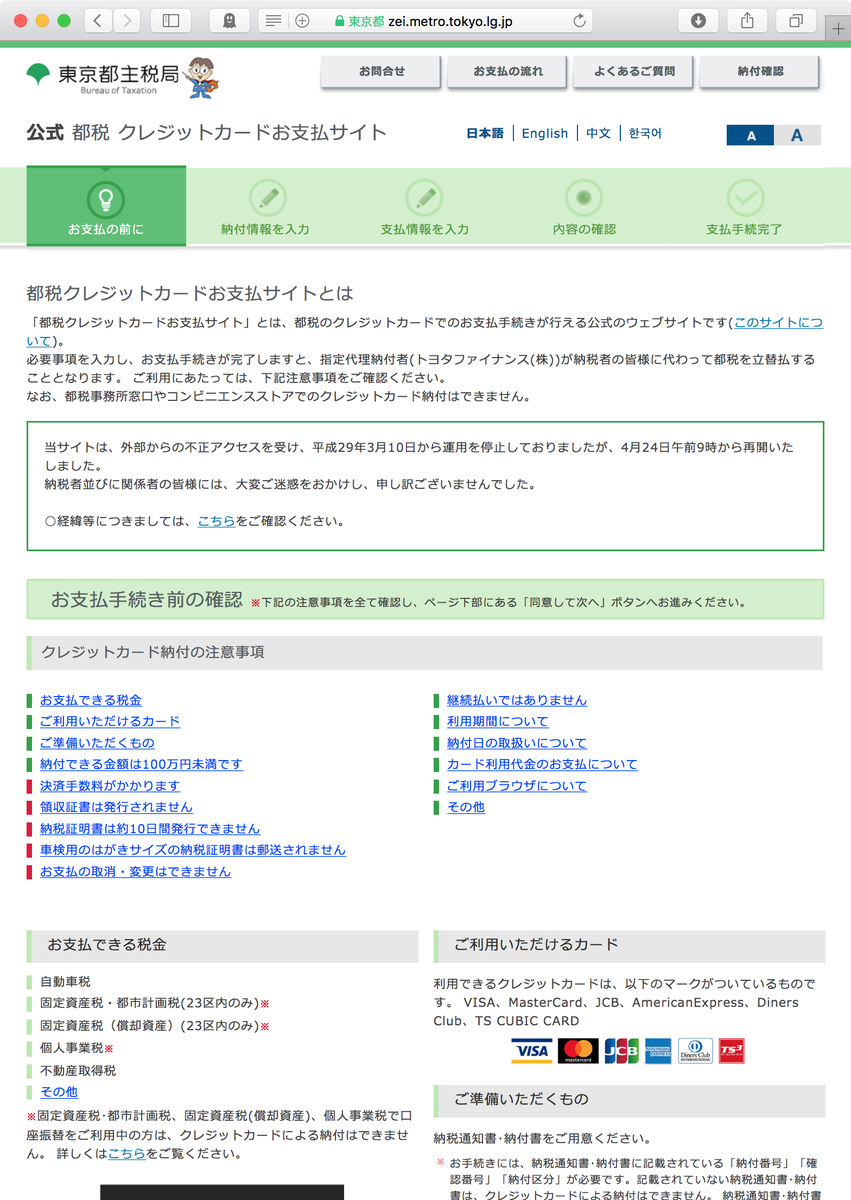Select the お支払の前に step tab
The height and width of the screenshot is (1200, 851).
coord(106,206)
